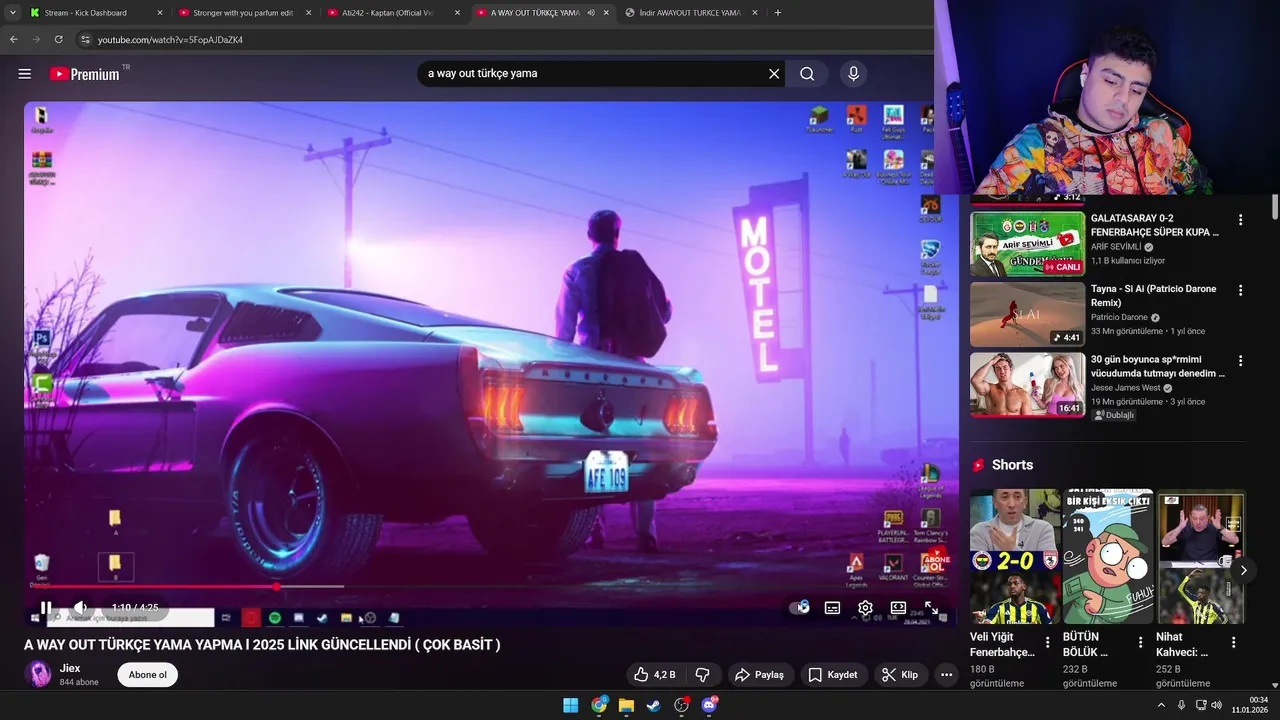The height and width of the screenshot is (720, 1280).
Task: Open Tayna - Si Ai remix video title
Action: pos(1153,295)
